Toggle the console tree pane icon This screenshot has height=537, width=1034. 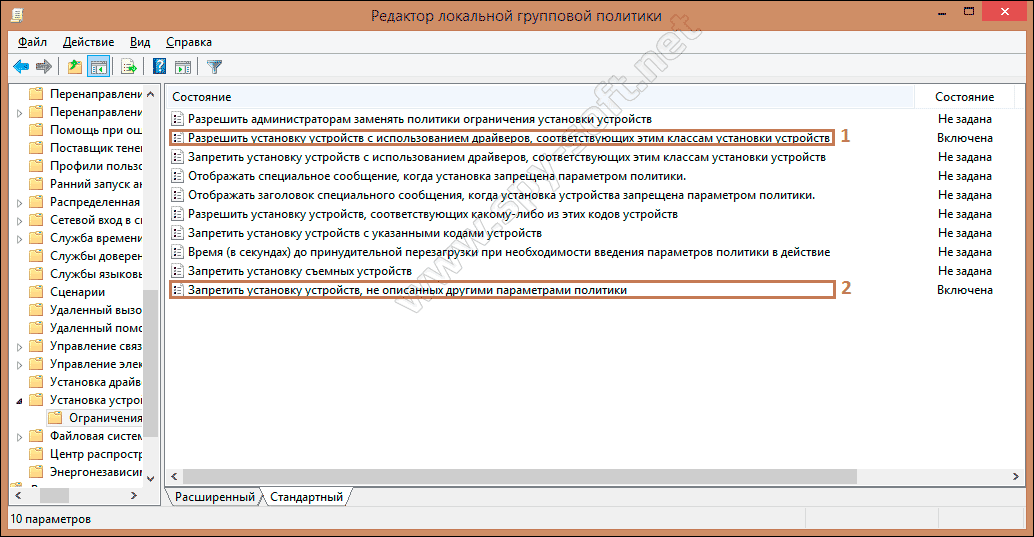tap(98, 67)
